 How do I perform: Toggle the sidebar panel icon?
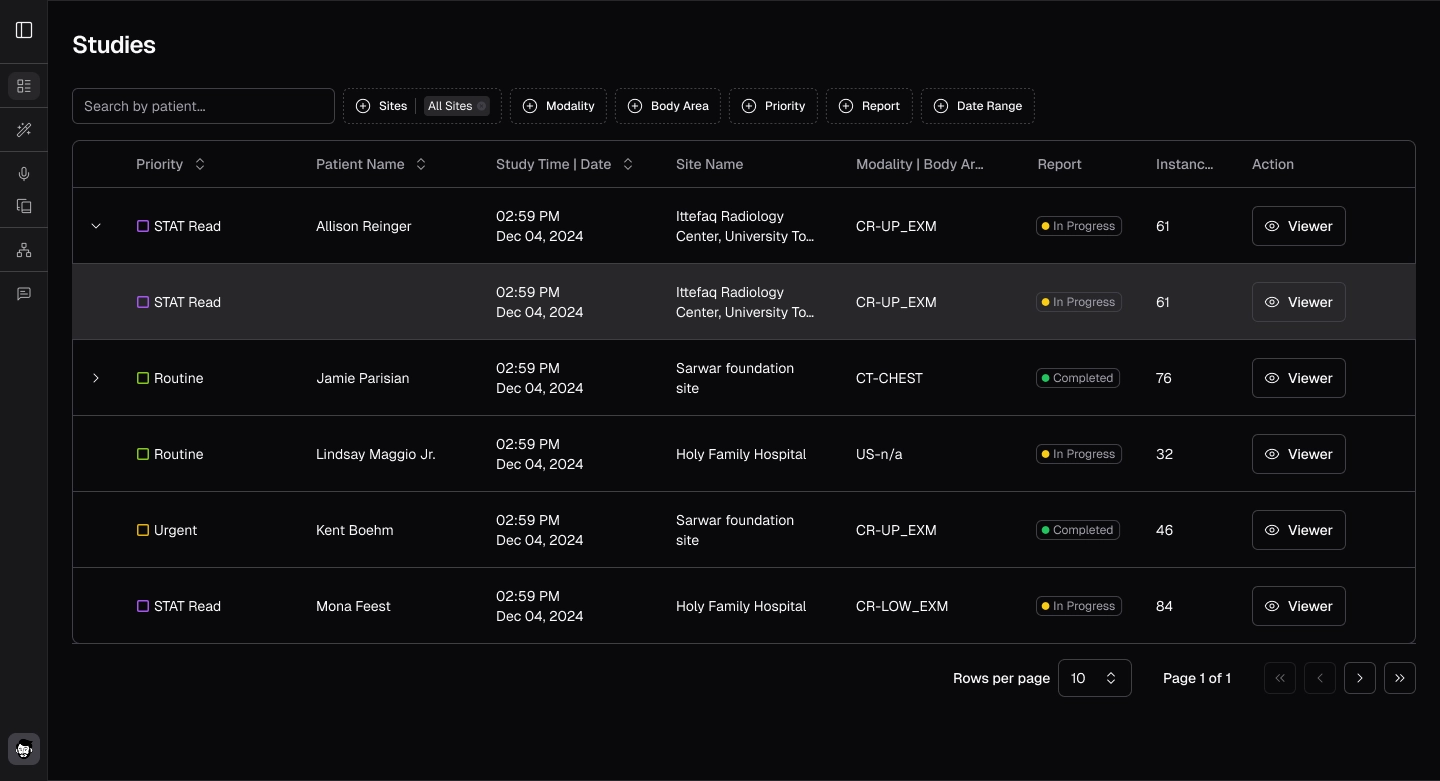[x=24, y=30]
